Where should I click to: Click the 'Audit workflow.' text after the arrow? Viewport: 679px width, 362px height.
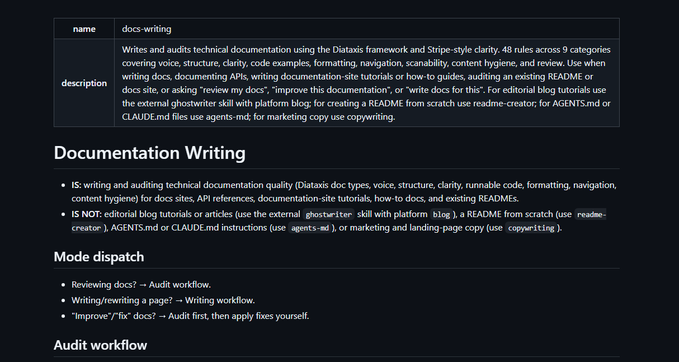(x=180, y=284)
